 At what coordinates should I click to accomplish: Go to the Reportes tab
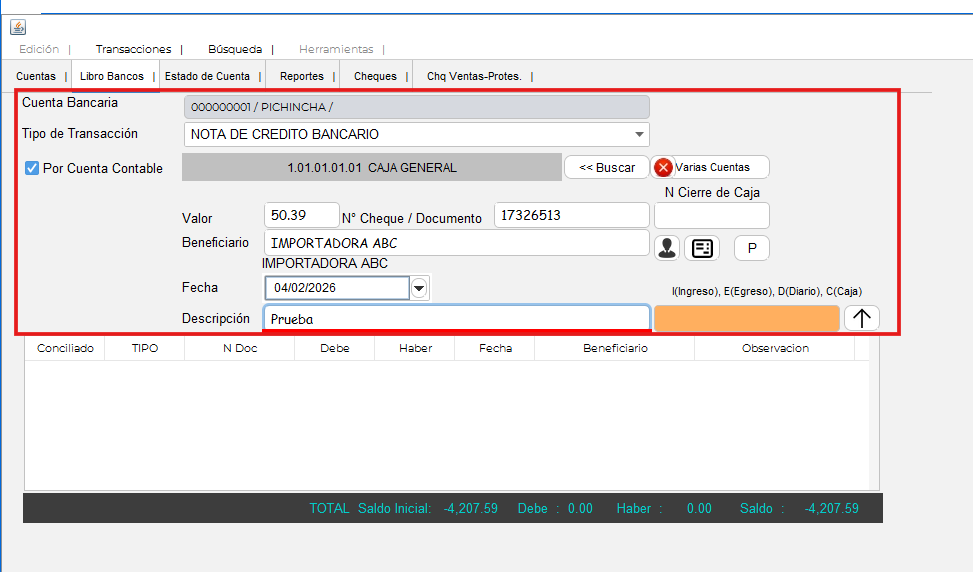pos(302,76)
